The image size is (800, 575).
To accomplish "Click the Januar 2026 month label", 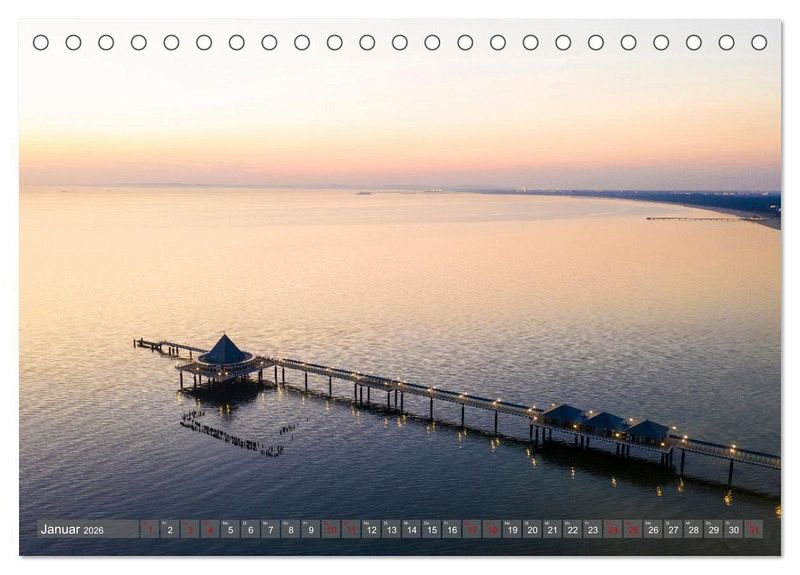I will [x=72, y=530].
